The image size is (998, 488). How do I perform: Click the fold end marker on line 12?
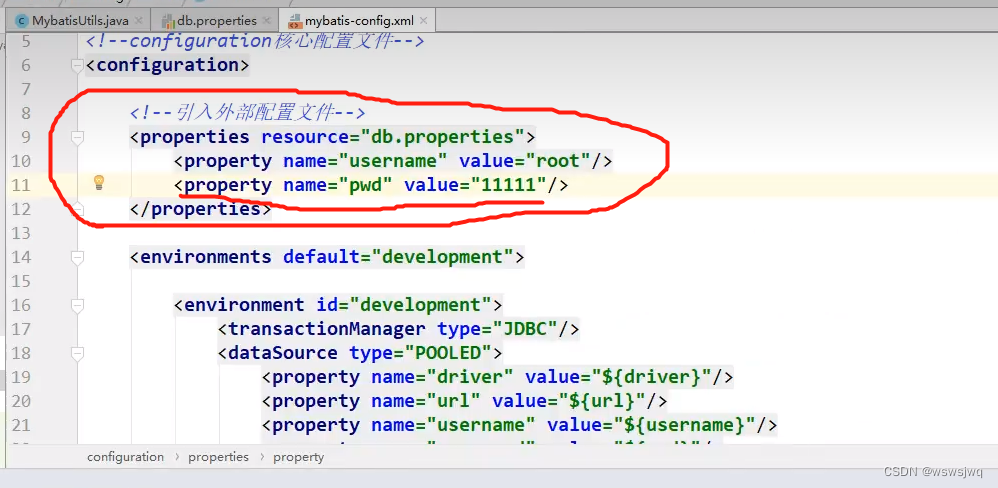(77, 208)
